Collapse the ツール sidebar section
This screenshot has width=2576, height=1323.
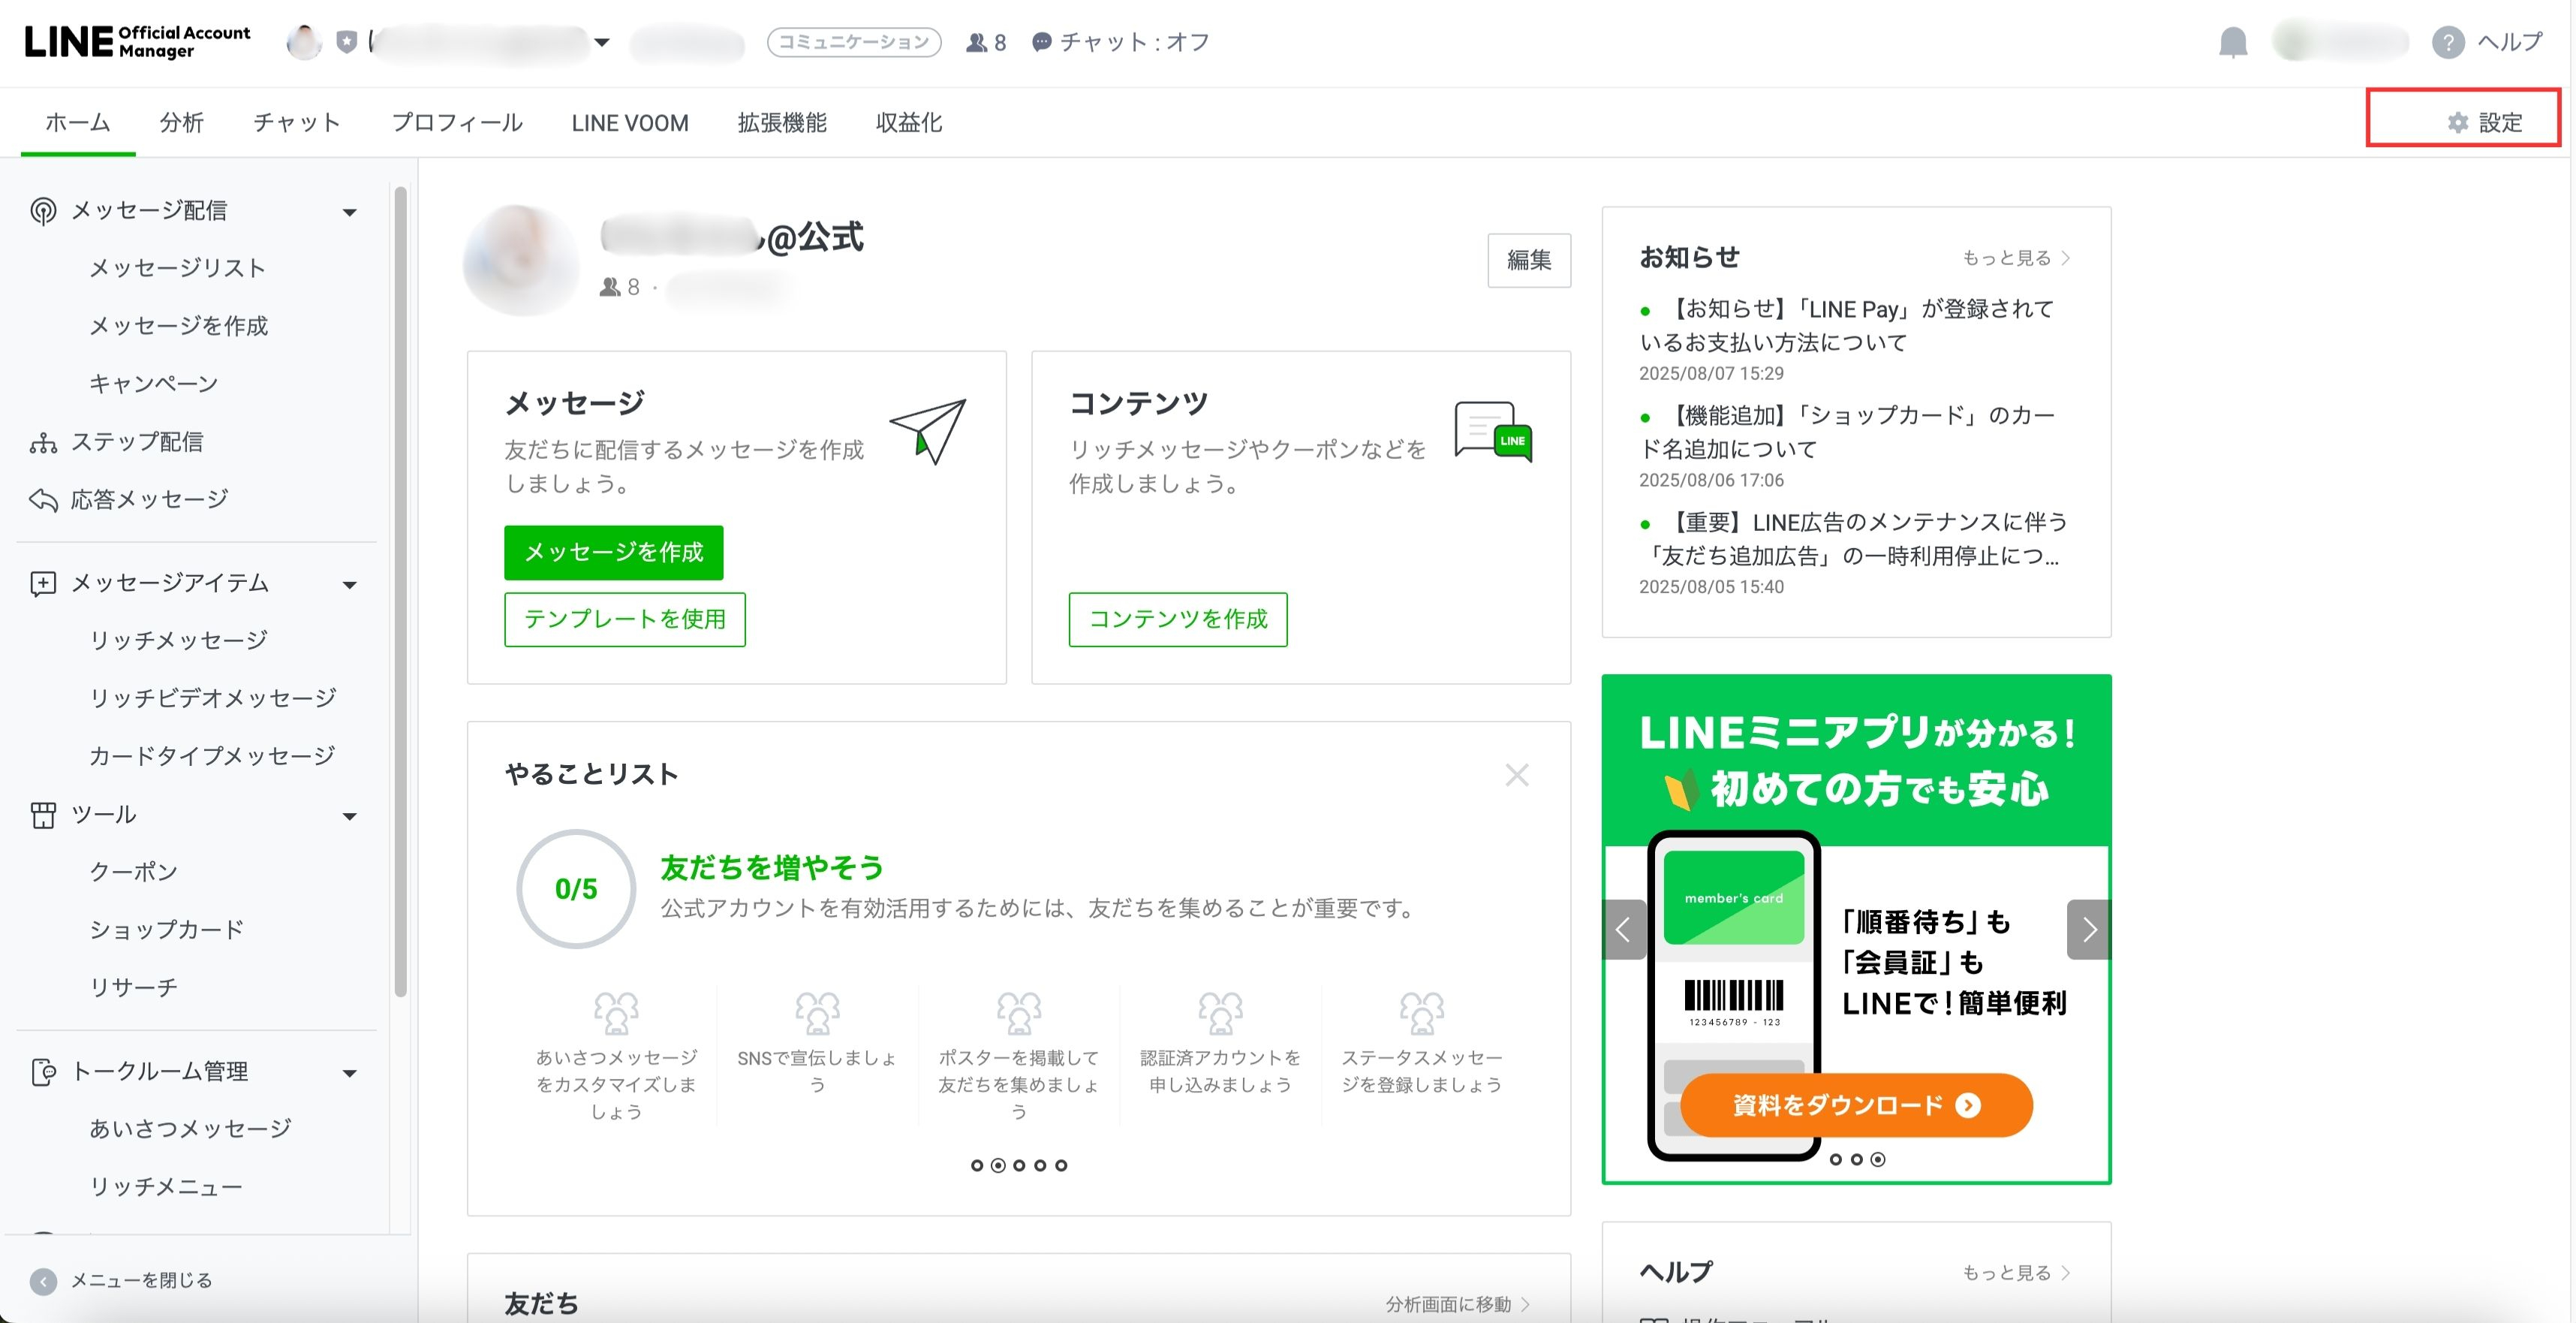pyautogui.click(x=349, y=816)
